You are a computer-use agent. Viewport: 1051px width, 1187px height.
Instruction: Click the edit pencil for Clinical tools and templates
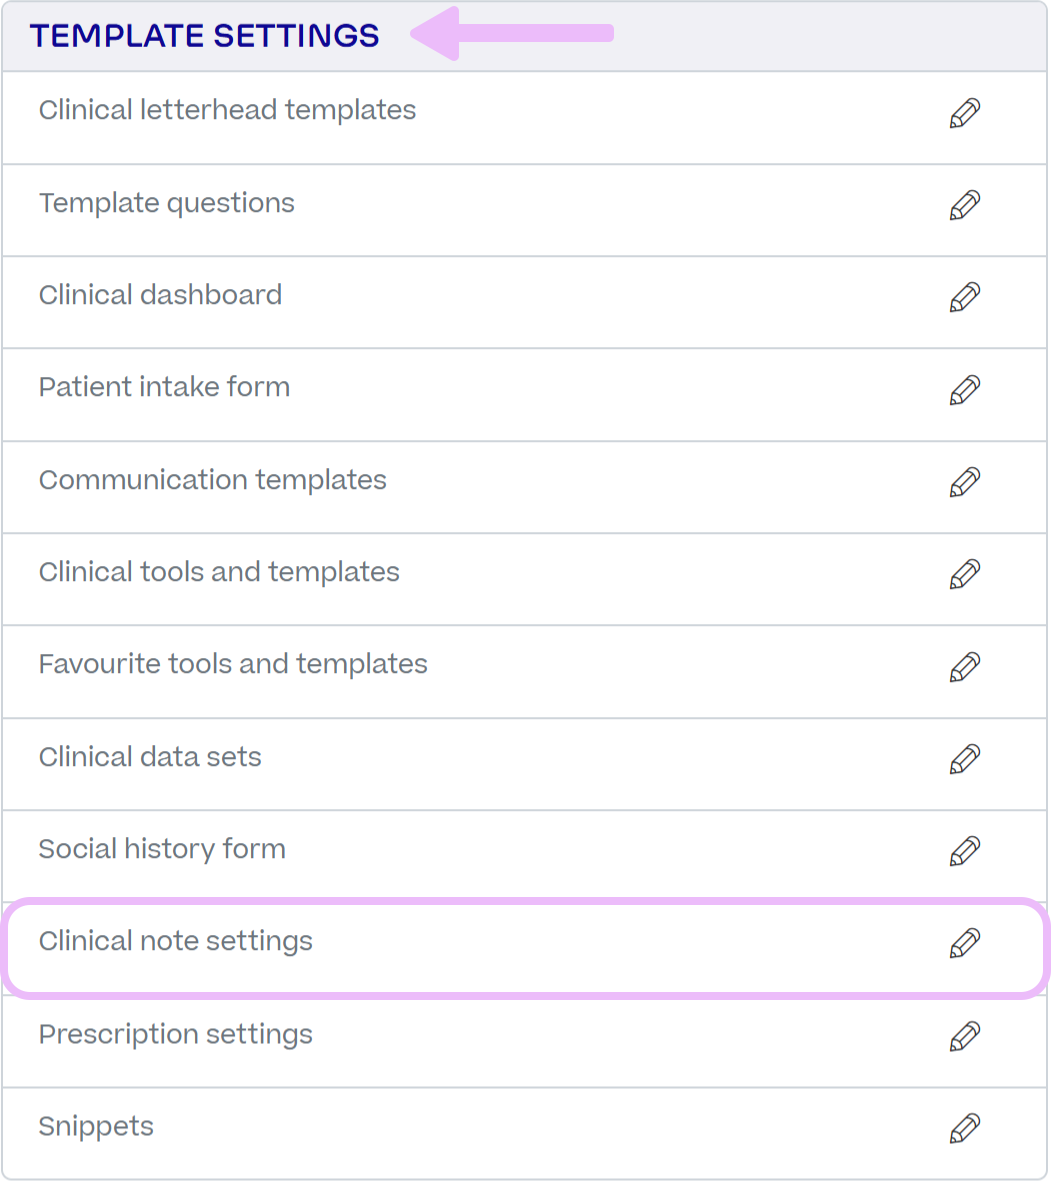click(965, 574)
